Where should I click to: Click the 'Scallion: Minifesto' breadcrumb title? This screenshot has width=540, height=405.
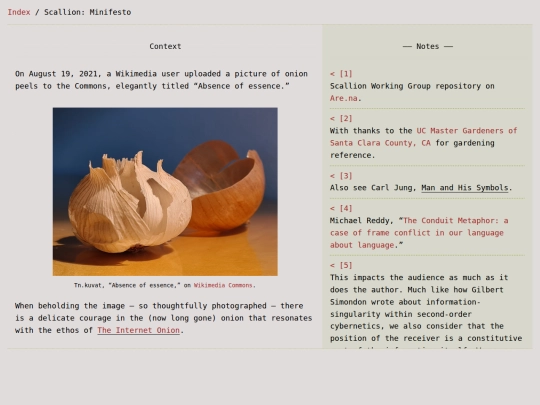(87, 12)
